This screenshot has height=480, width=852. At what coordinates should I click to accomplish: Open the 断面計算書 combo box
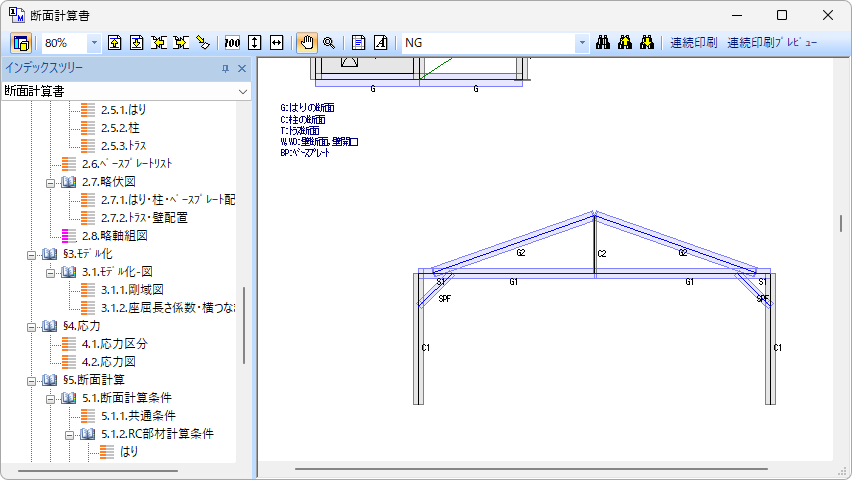pos(243,91)
